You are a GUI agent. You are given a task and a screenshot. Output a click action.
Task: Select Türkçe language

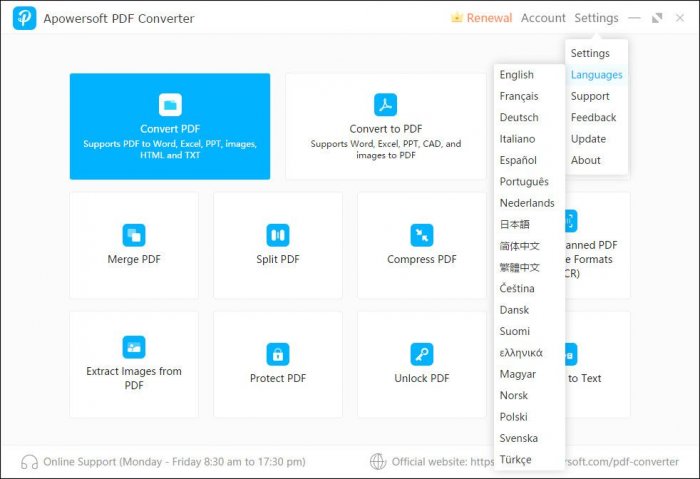tap(529, 459)
